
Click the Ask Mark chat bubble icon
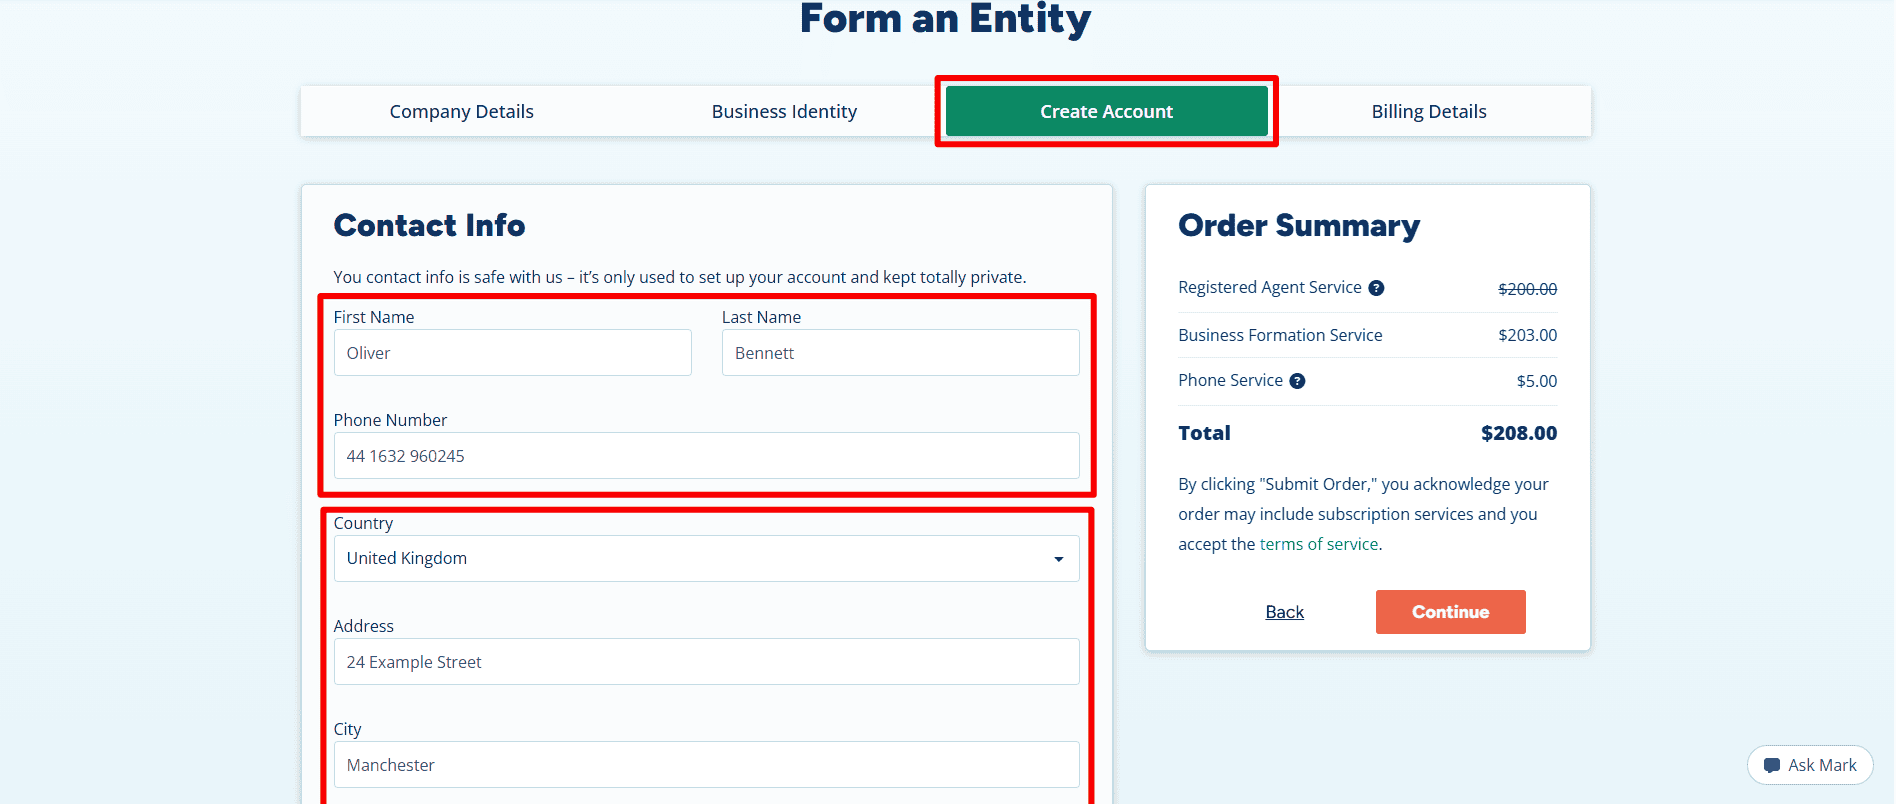click(1772, 765)
